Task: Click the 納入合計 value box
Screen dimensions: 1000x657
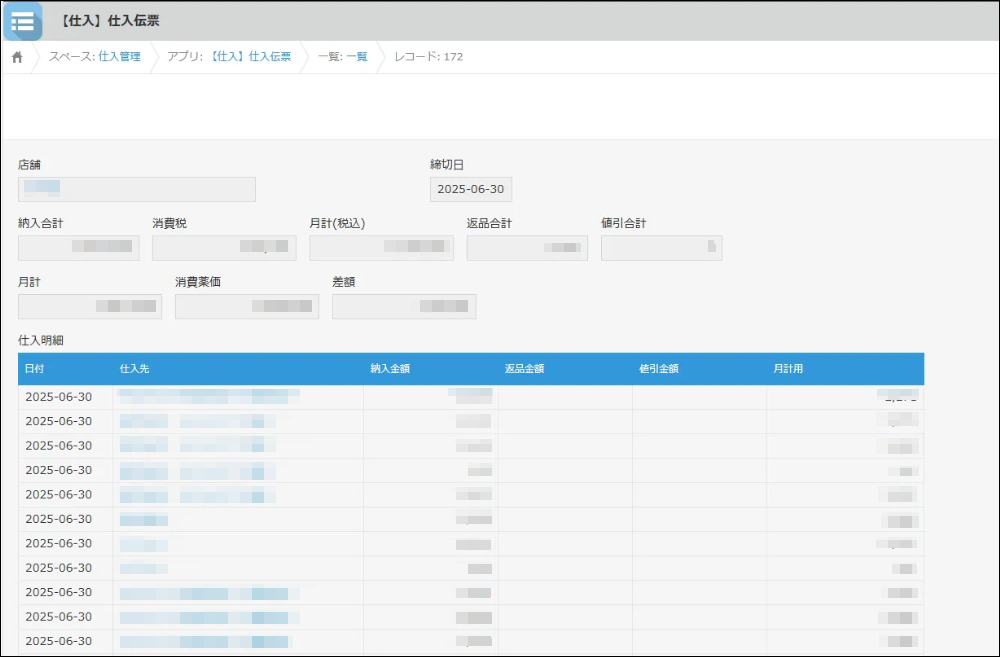Action: point(79,248)
